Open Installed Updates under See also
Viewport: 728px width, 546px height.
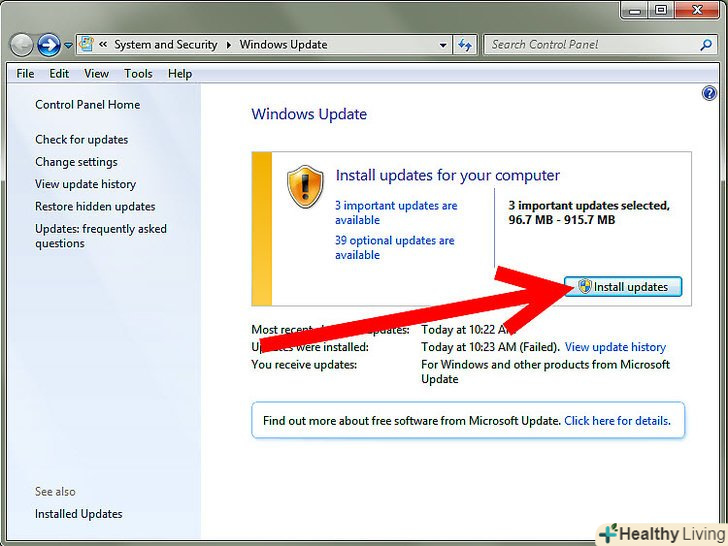78,514
